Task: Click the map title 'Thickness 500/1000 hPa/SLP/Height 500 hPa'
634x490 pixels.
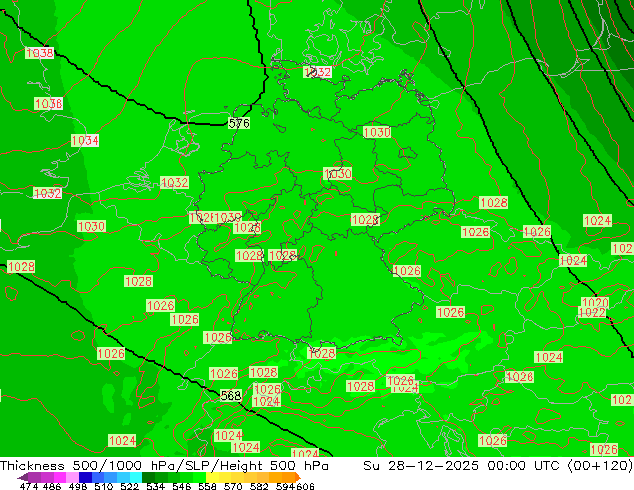Action: coord(164,466)
